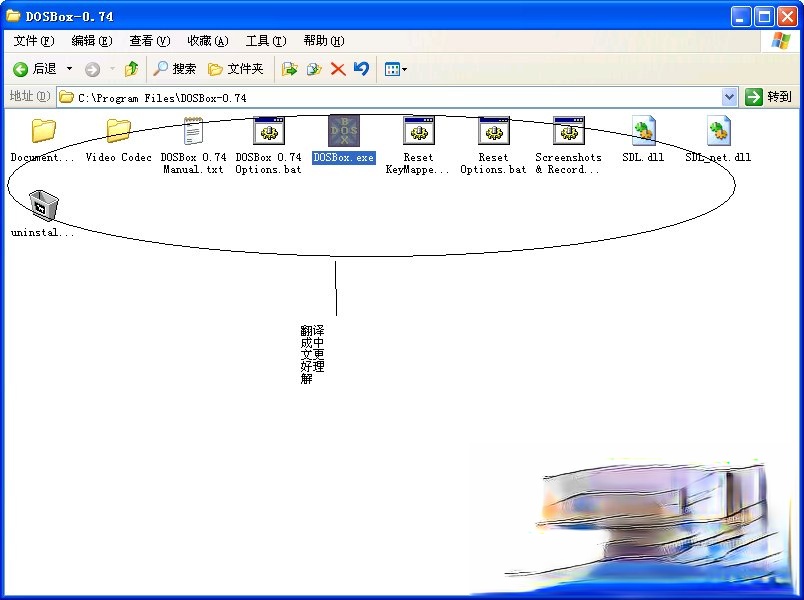Minimize the DOSBox-0.74 window
Viewport: 804px width, 600px height.
(x=740, y=17)
